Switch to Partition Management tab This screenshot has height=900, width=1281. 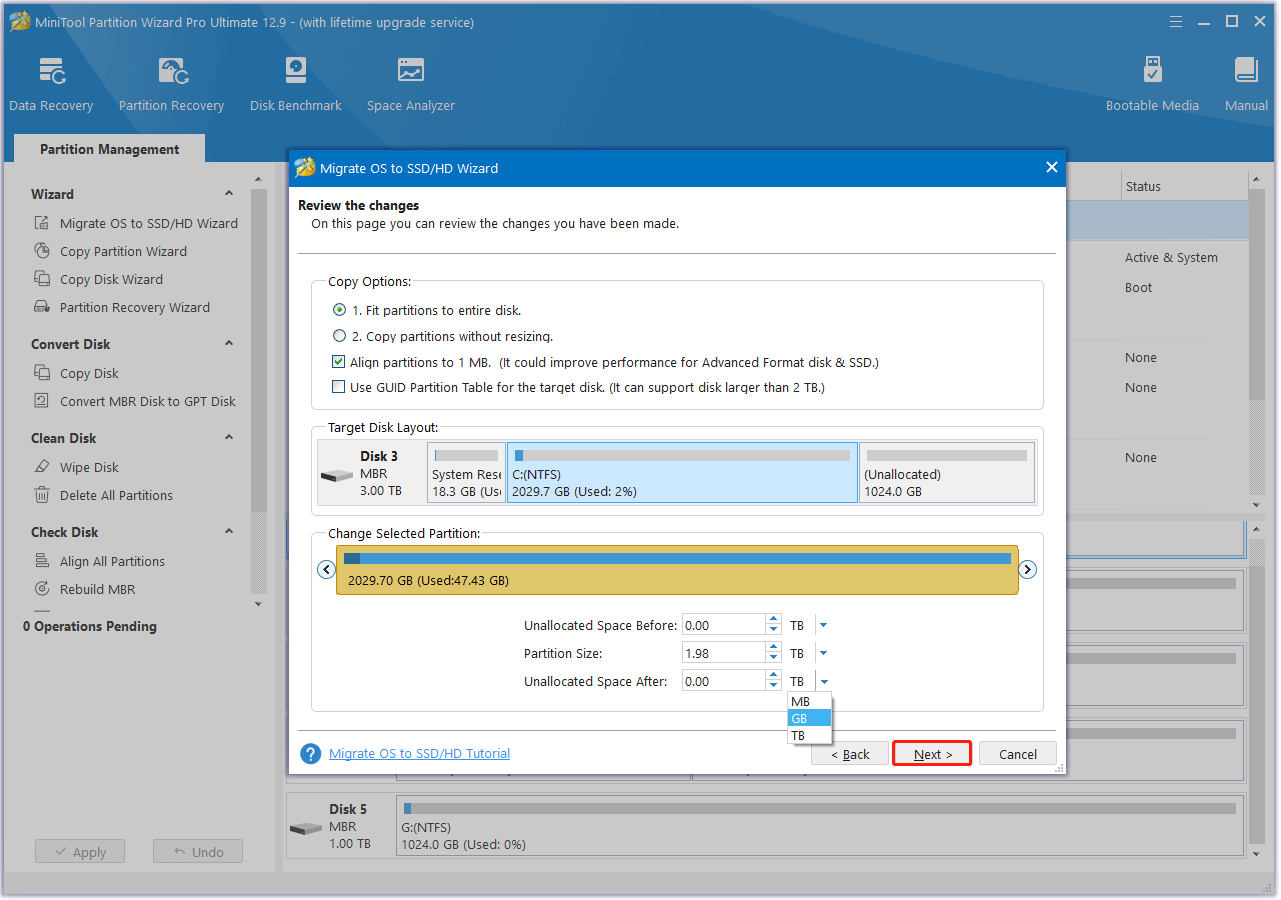[x=110, y=149]
